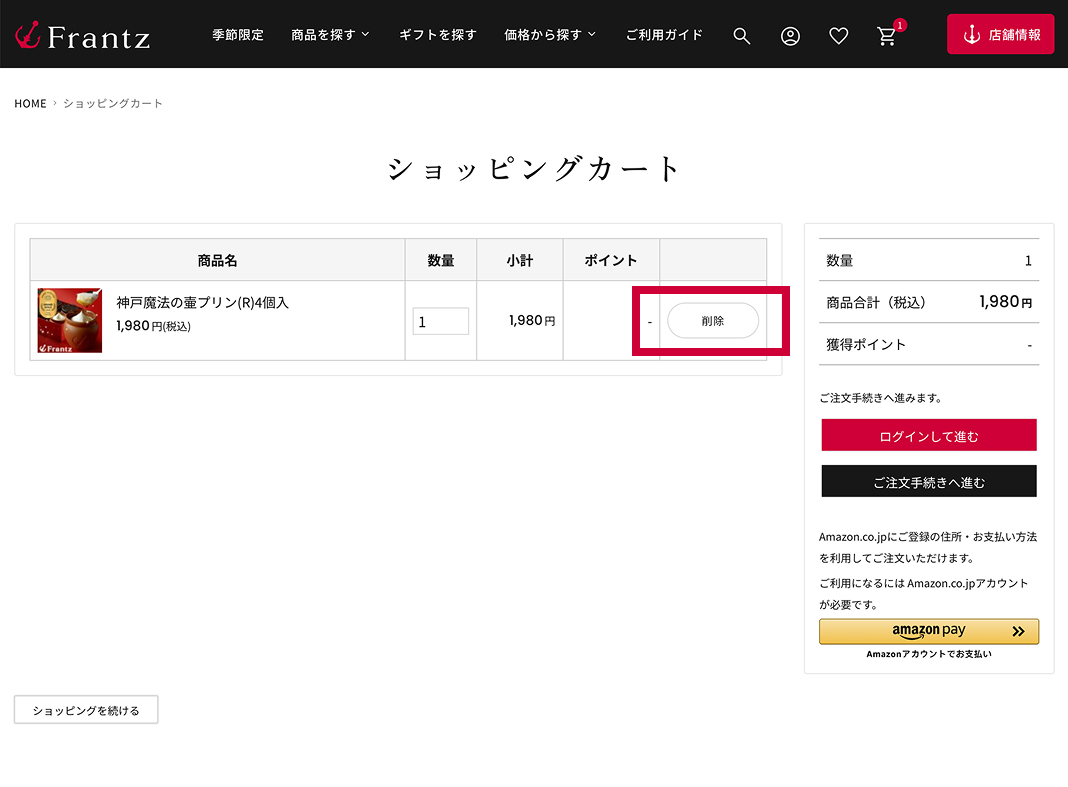Image resolution: width=1068 pixels, height=787 pixels.
Task: Open the search magnifier icon
Action: (741, 36)
